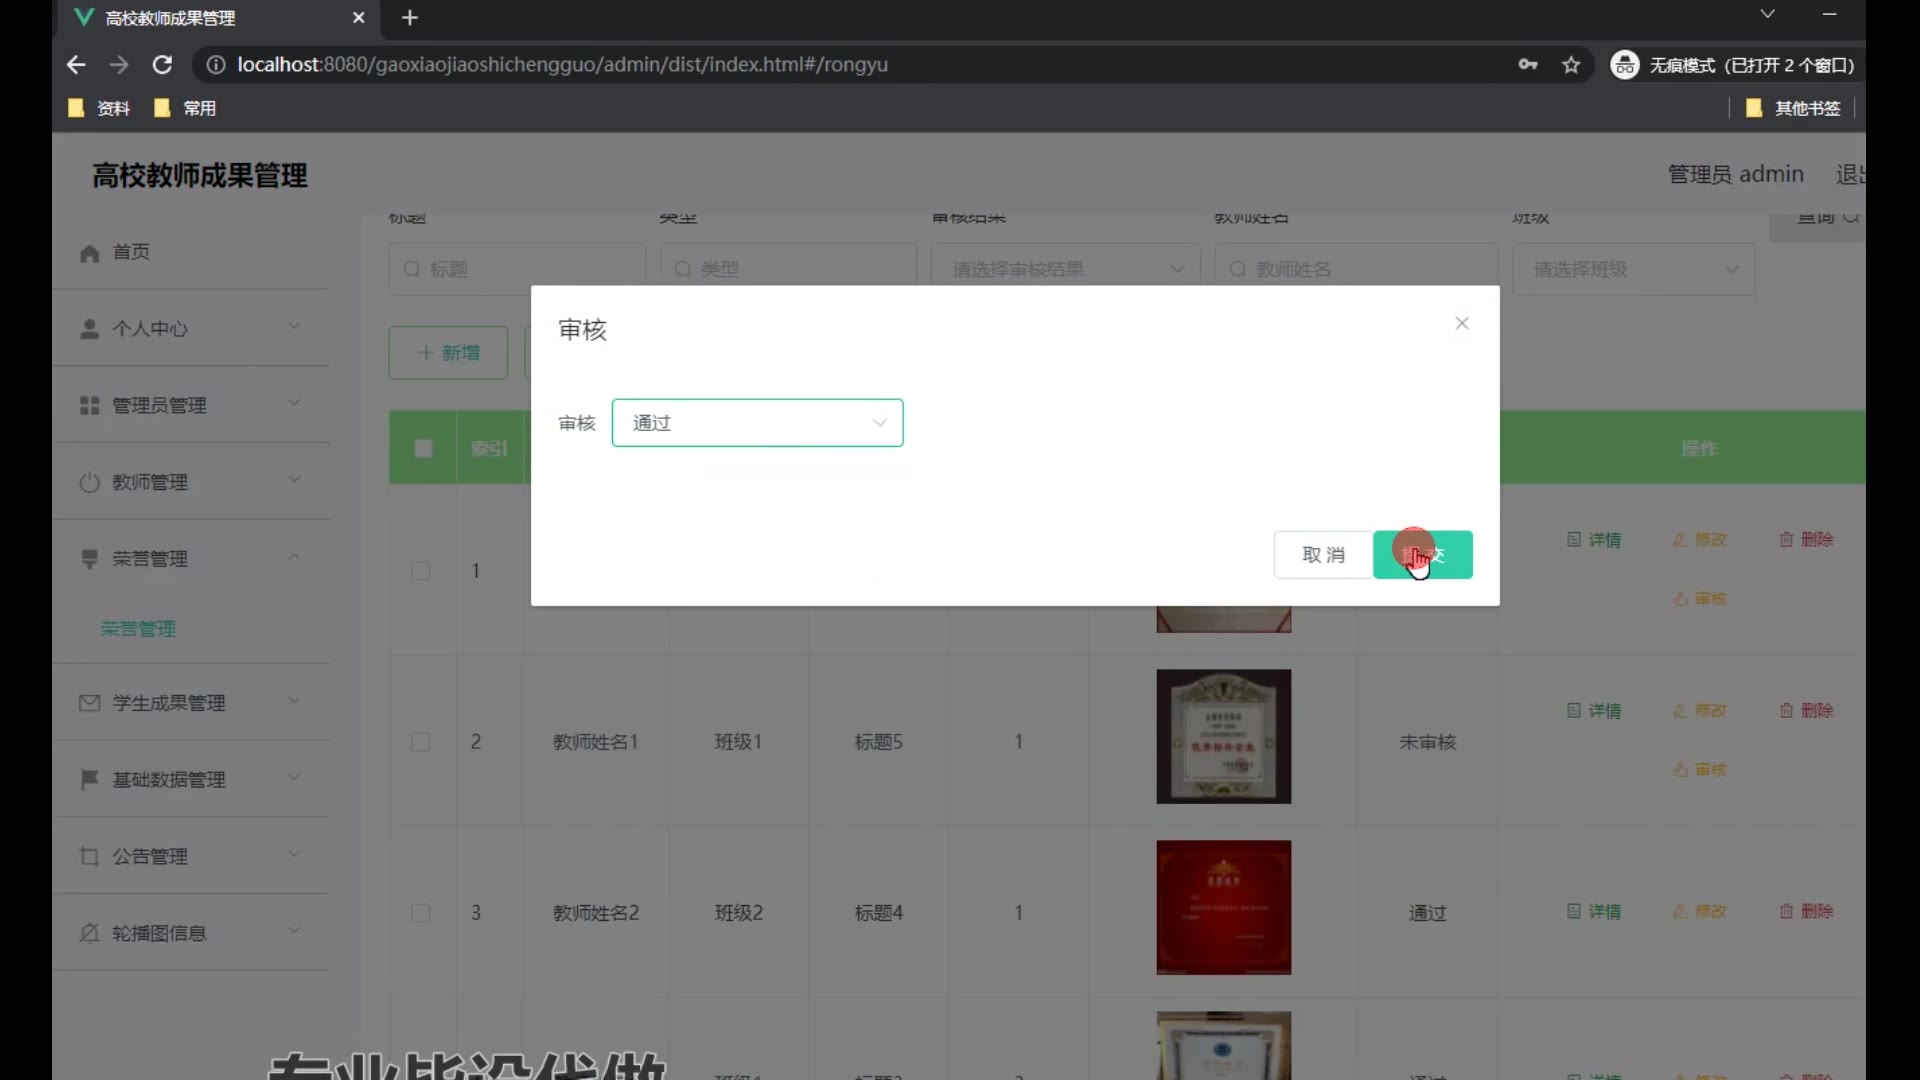Open new browser tab with plus icon

coord(409,17)
